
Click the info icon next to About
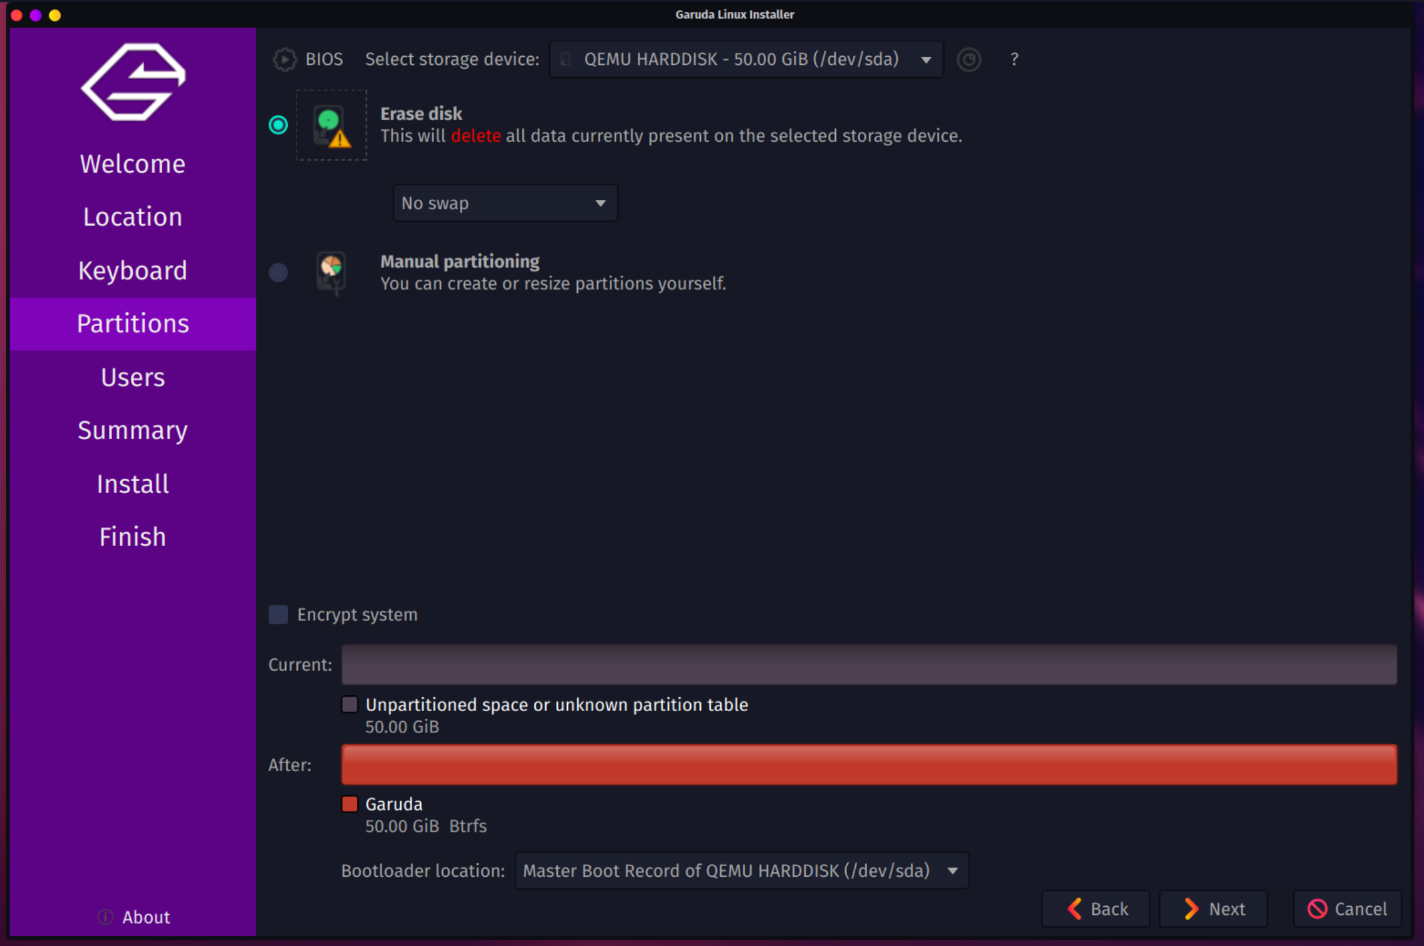tap(104, 916)
